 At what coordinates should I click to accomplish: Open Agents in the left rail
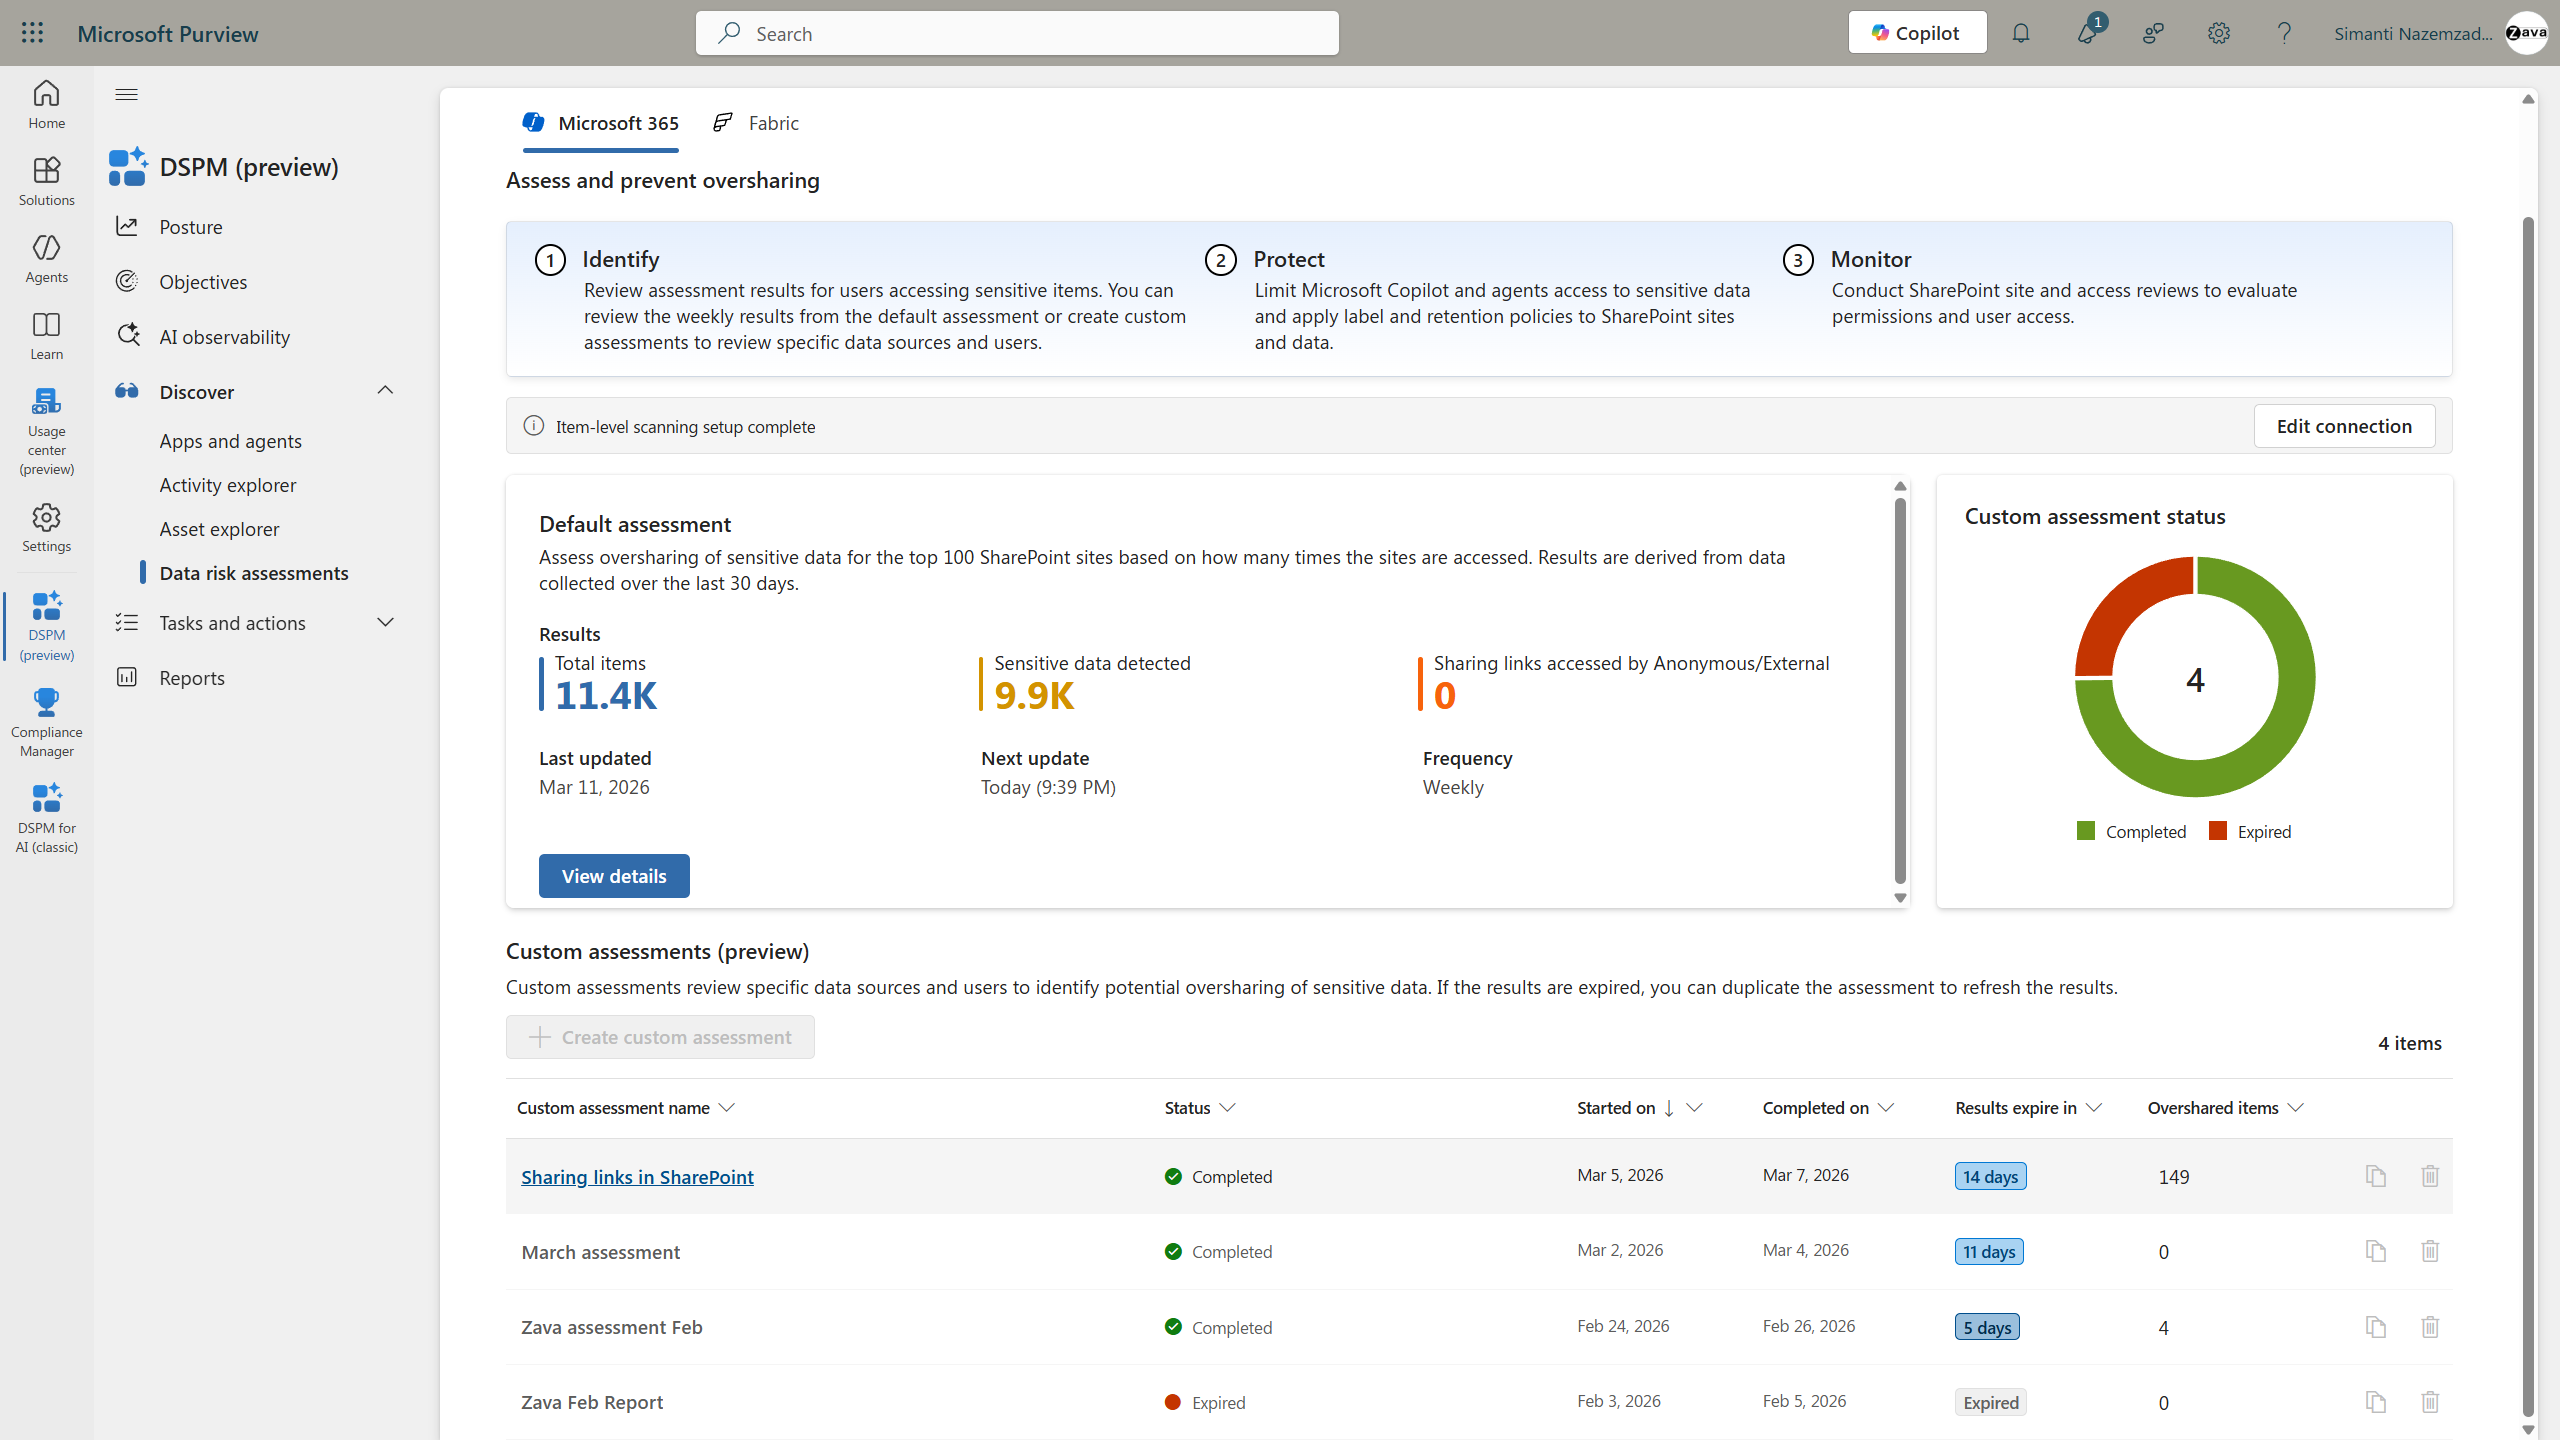tap(46, 258)
